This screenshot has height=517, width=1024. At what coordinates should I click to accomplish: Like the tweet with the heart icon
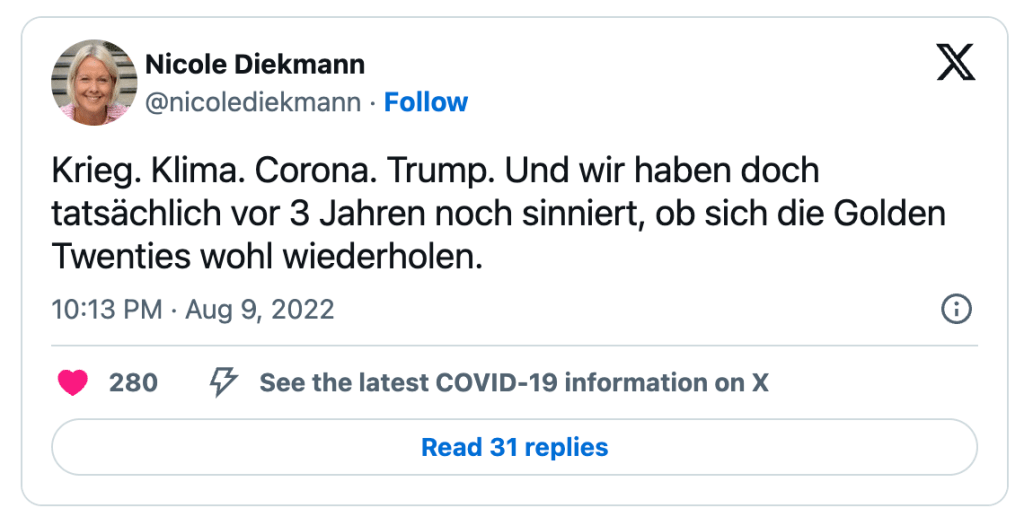click(73, 383)
